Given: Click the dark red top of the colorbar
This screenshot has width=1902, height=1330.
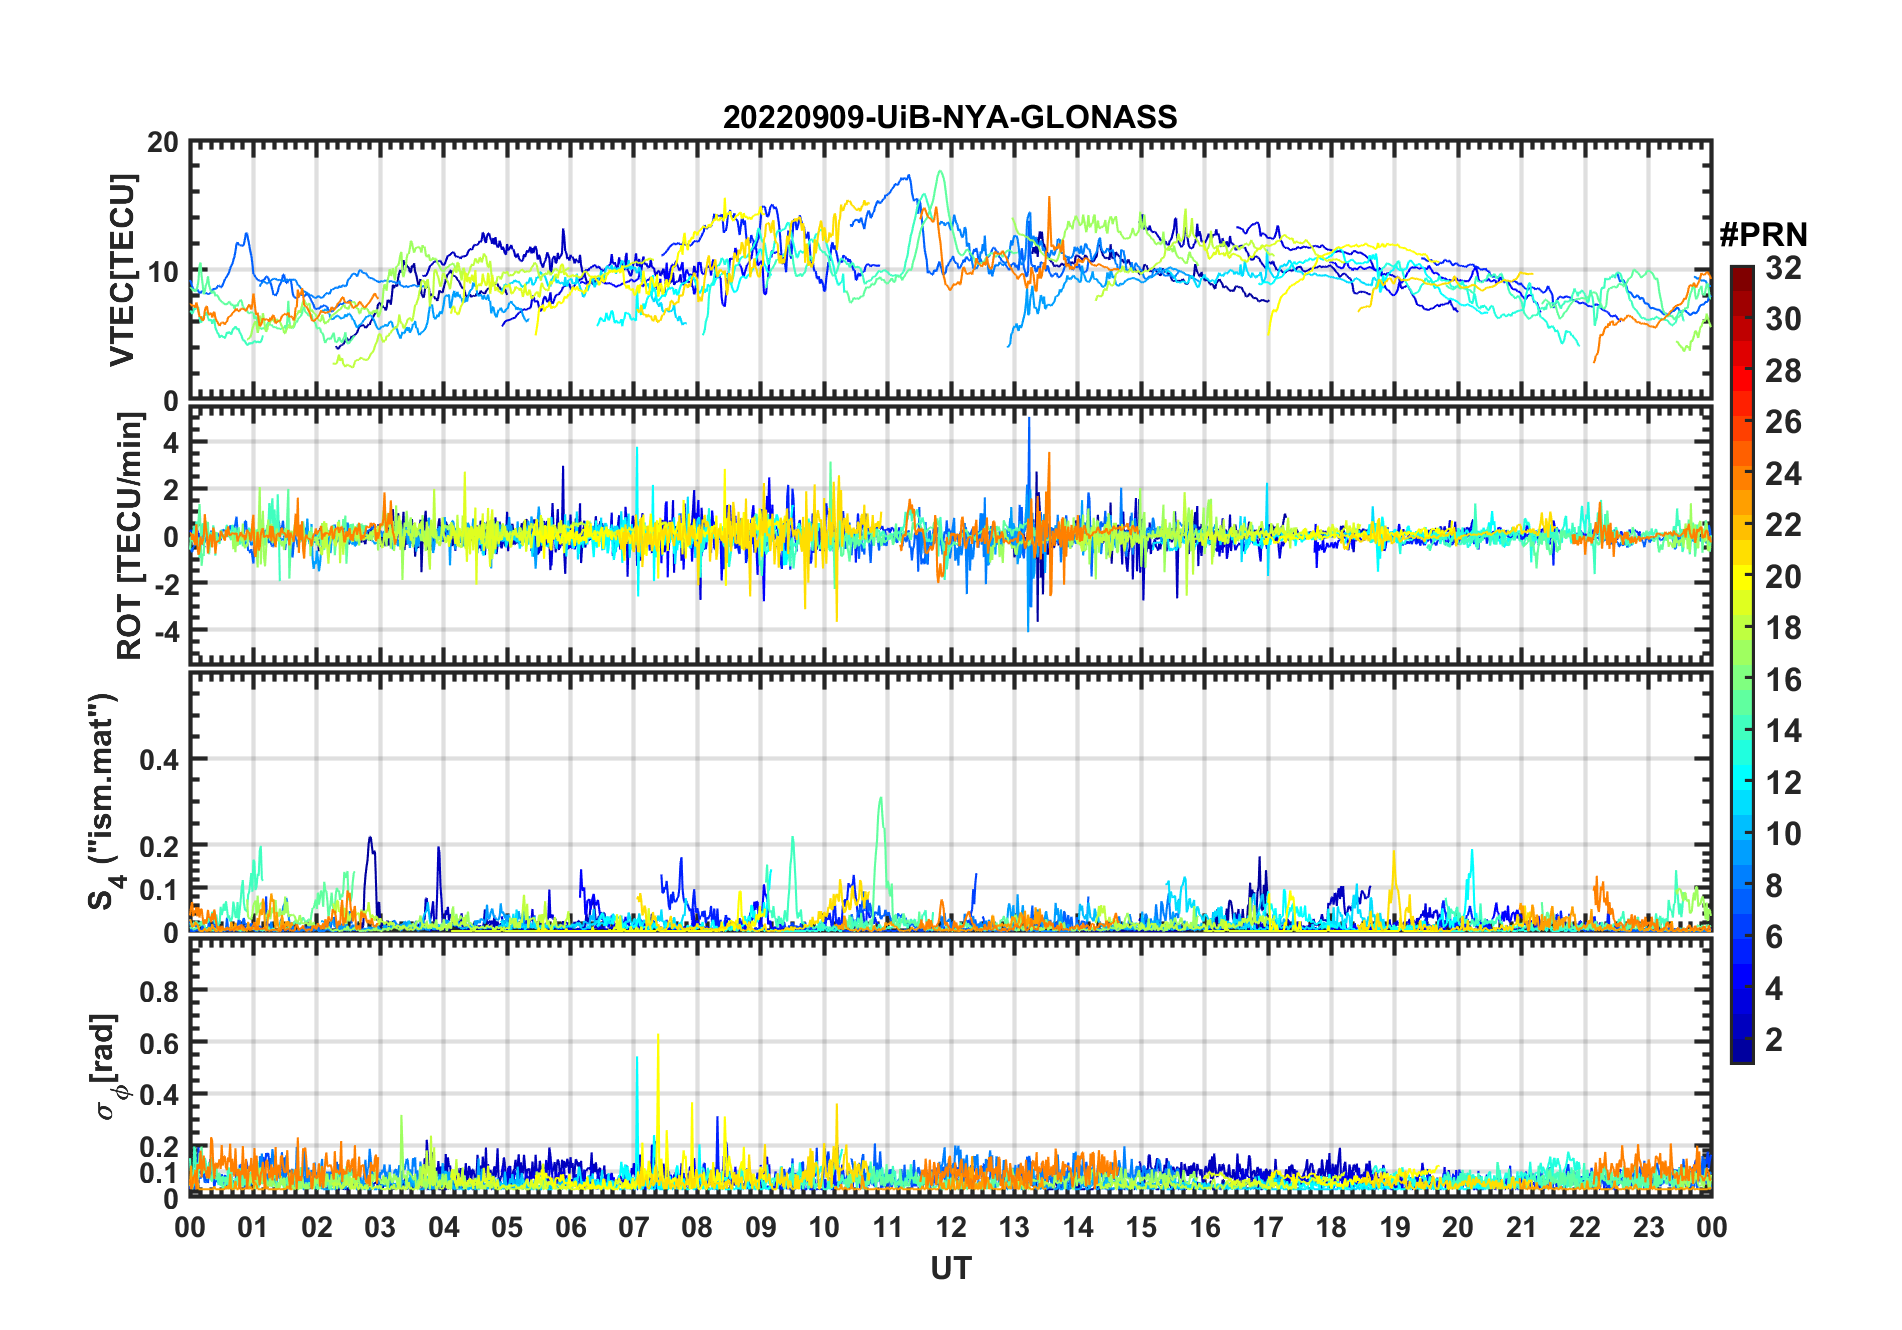Looking at the screenshot, I should click(x=1741, y=273).
